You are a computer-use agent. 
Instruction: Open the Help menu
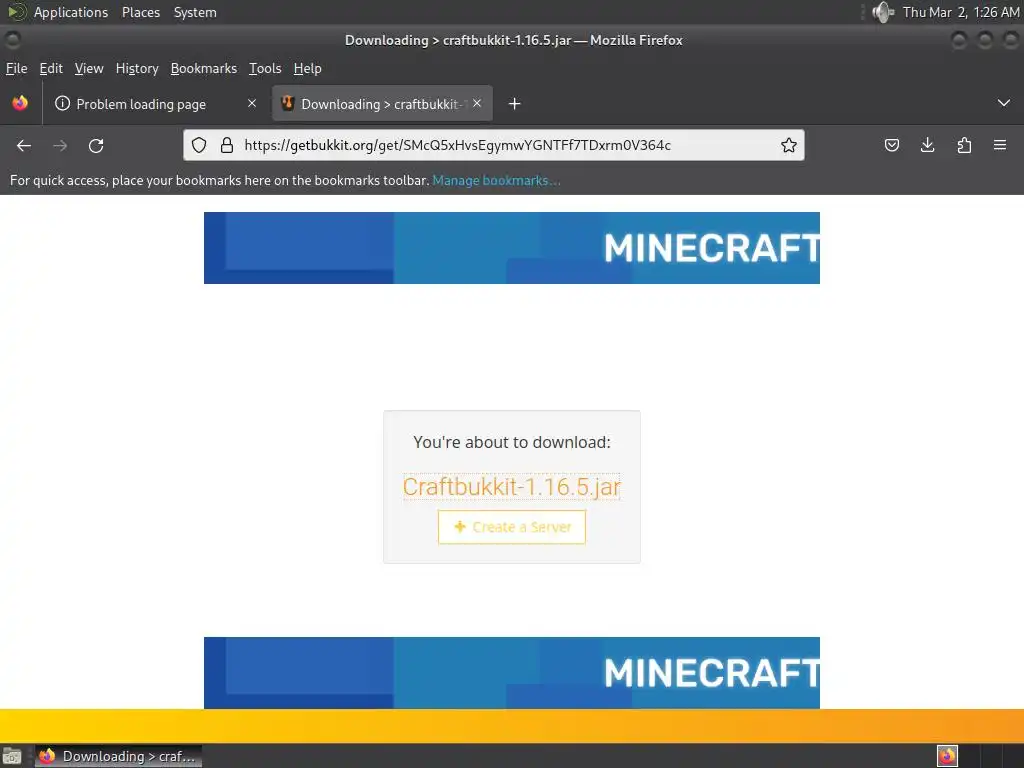point(307,69)
